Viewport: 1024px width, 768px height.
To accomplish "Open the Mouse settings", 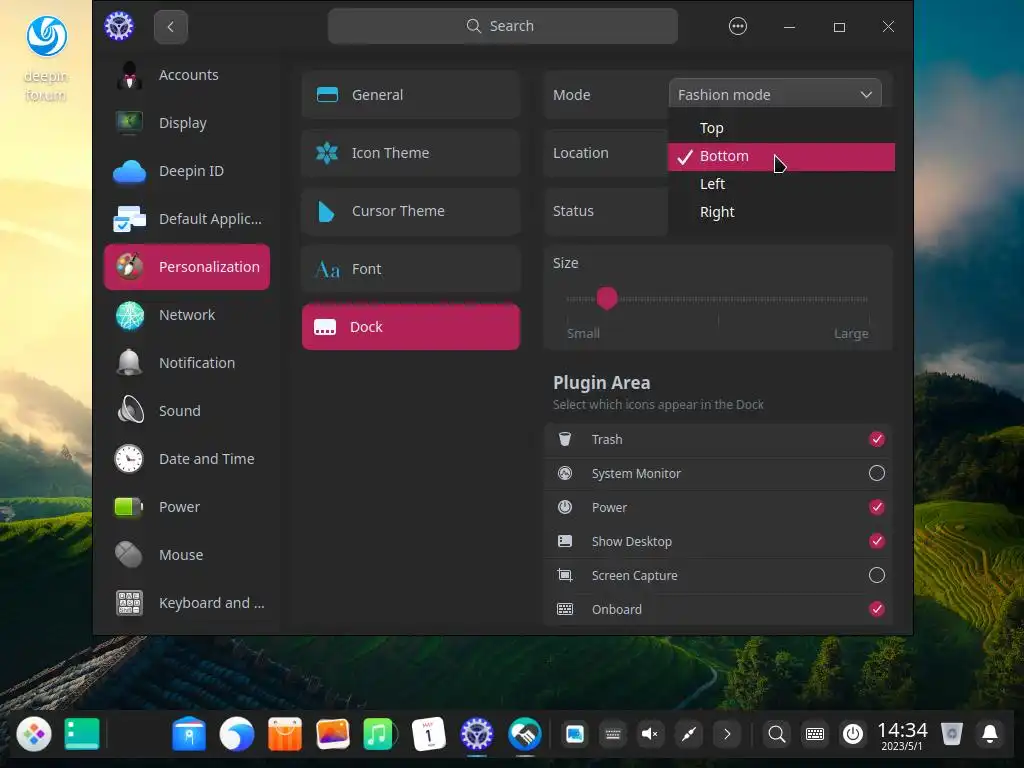I will tap(187, 554).
